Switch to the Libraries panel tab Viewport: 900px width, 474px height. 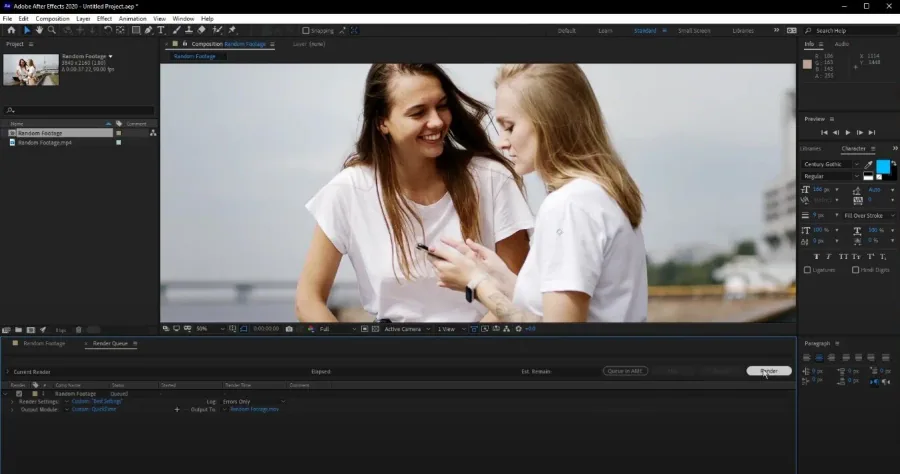coord(810,149)
